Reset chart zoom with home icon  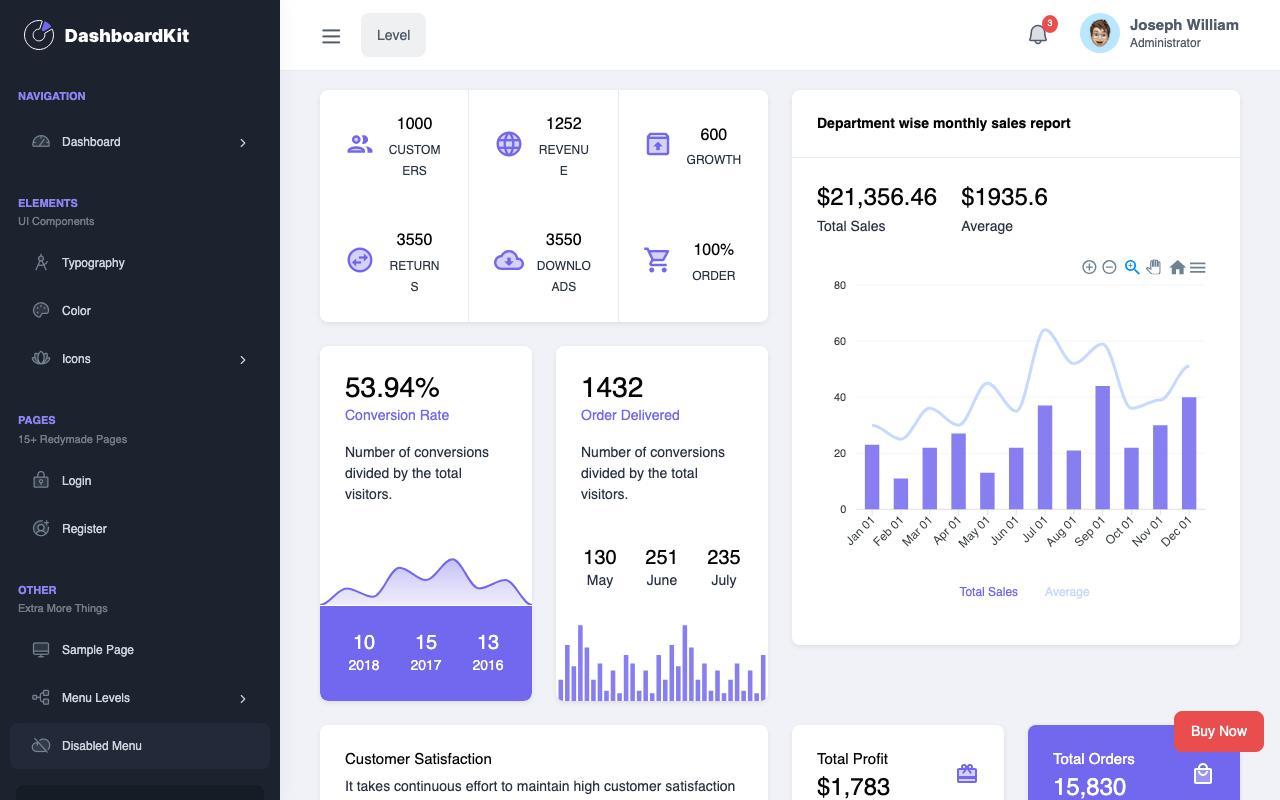(1177, 267)
